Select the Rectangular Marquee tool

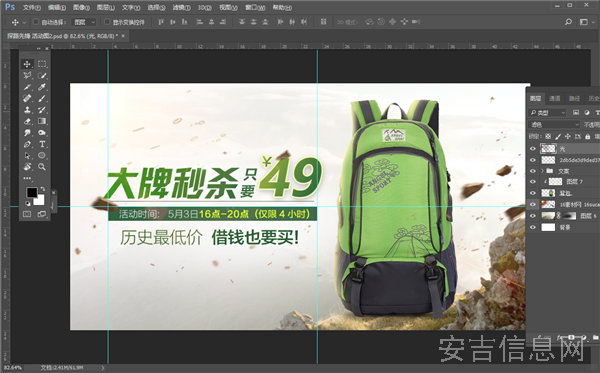point(42,64)
